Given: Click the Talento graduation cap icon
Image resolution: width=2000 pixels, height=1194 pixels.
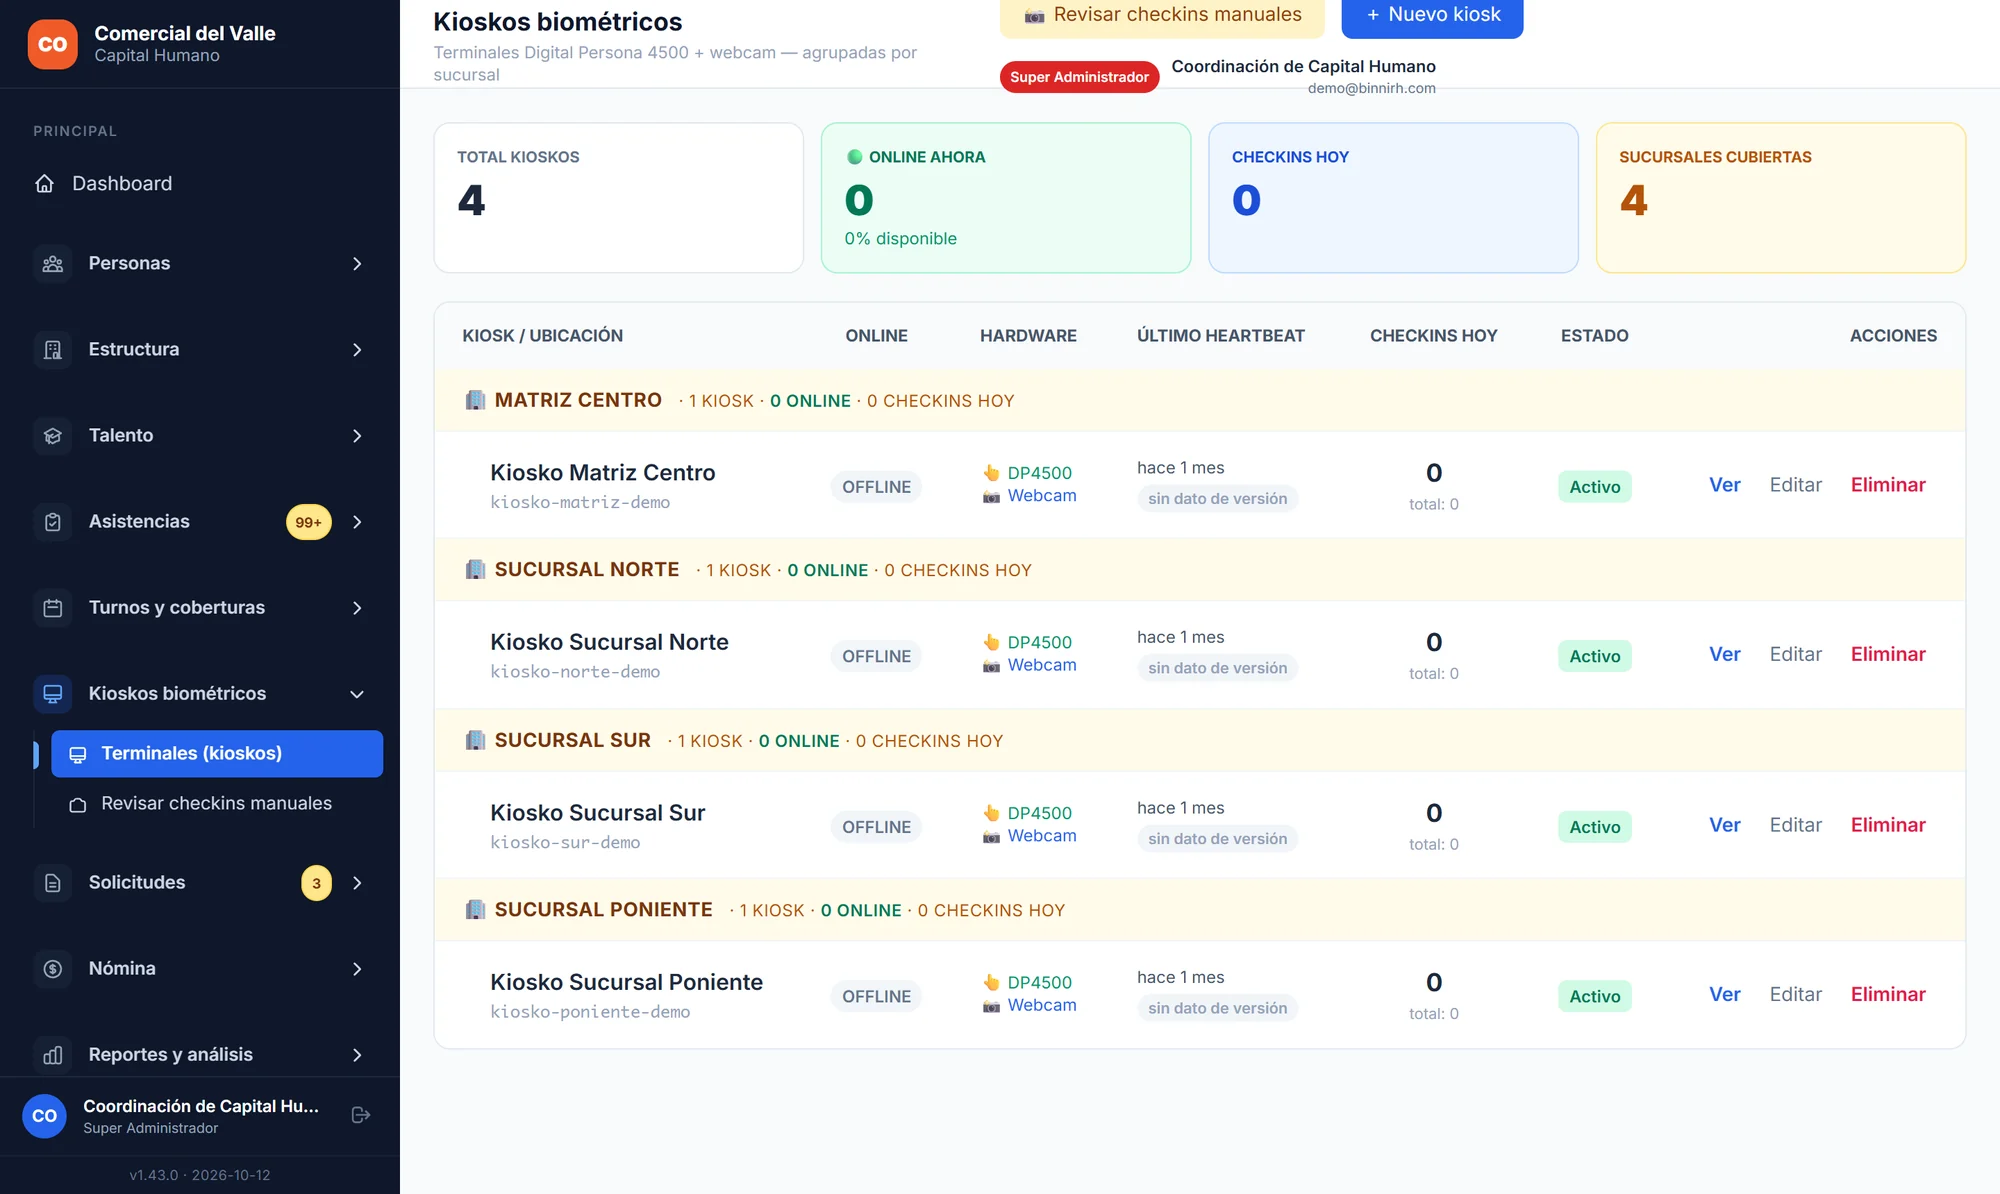Looking at the screenshot, I should click(x=53, y=435).
